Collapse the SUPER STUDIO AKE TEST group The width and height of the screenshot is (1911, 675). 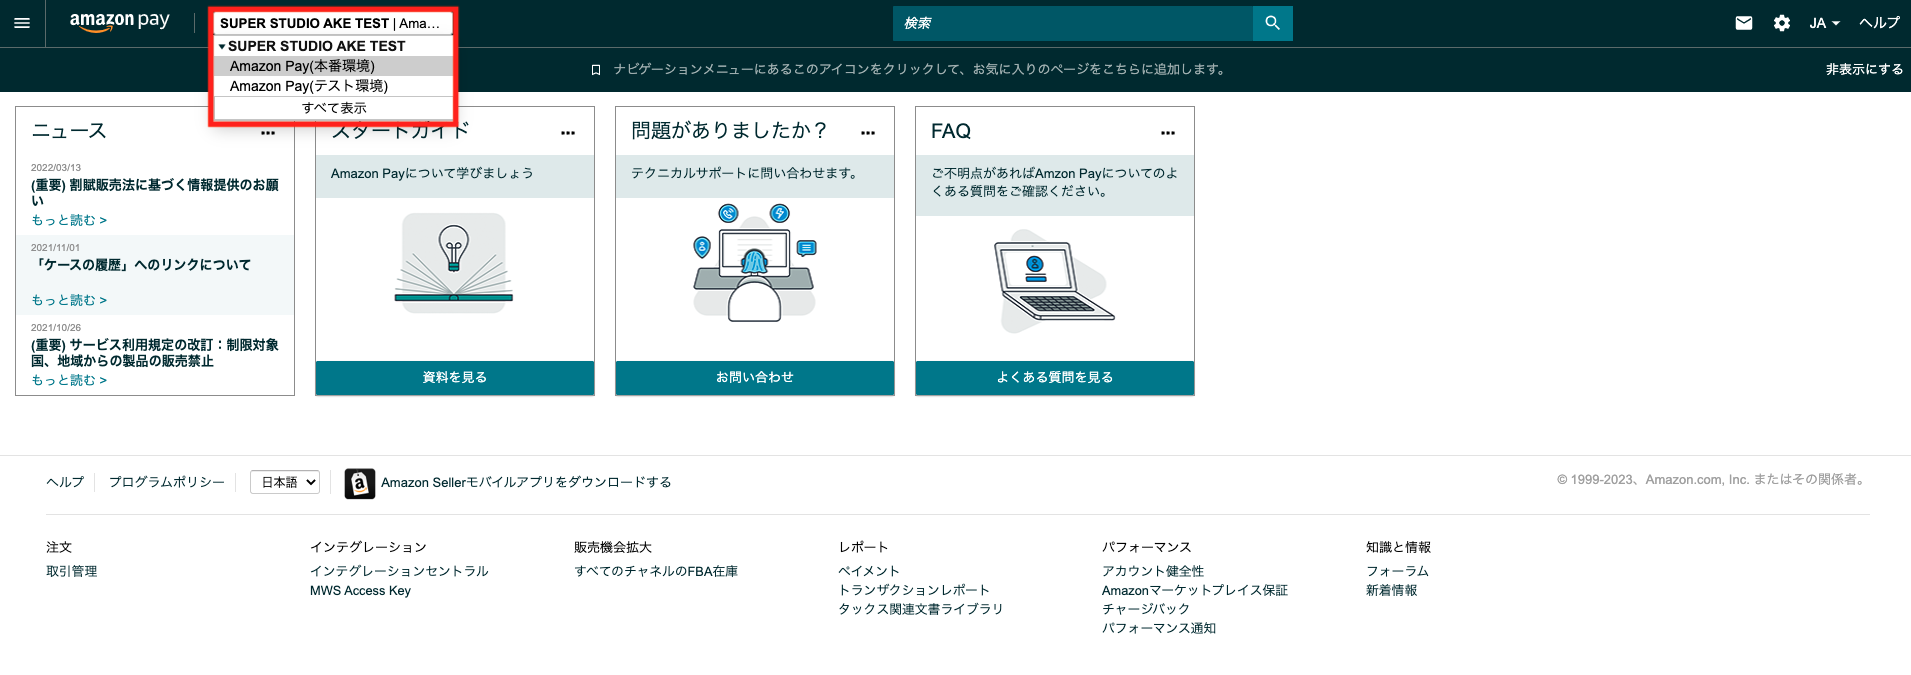[x=222, y=46]
